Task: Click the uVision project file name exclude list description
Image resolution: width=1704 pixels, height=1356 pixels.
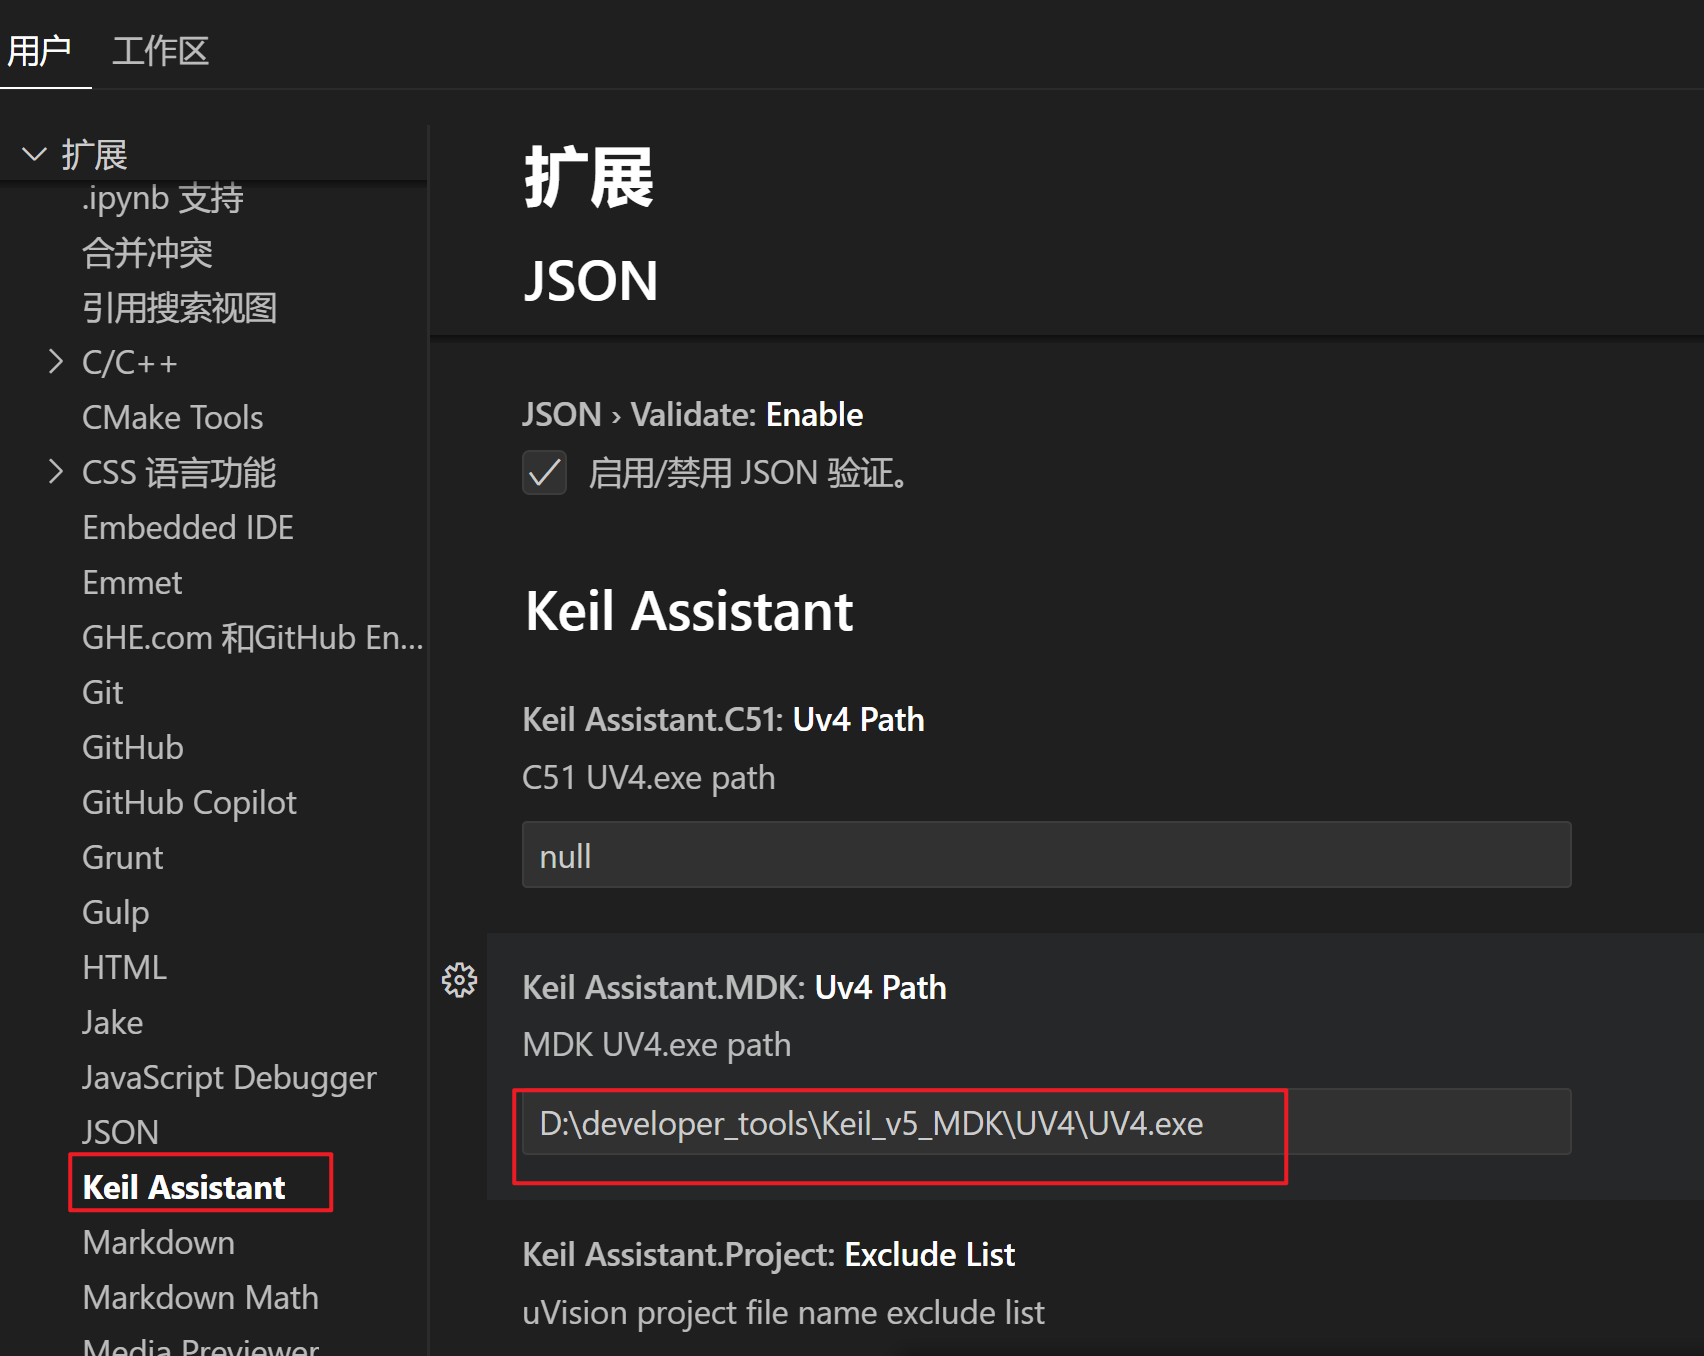Action: (x=784, y=1313)
